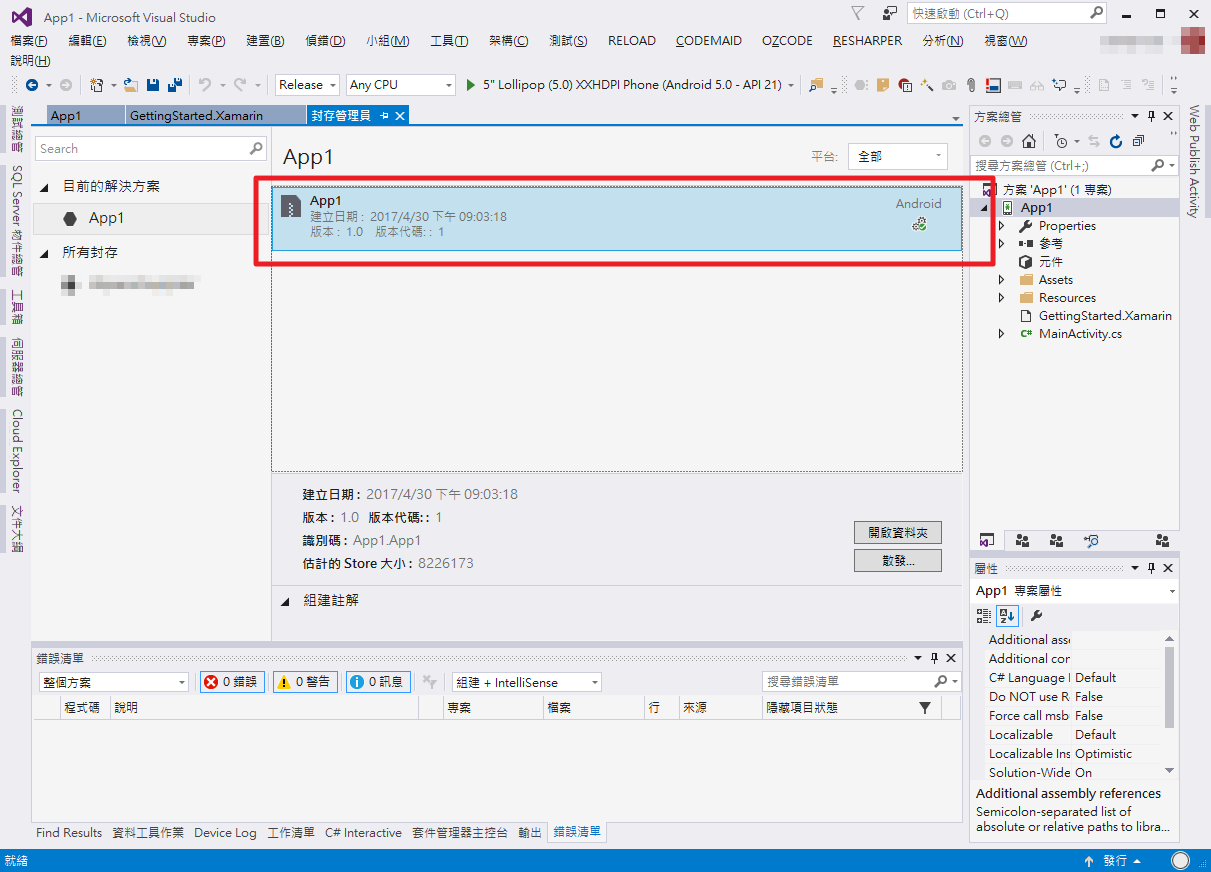The image size is (1211, 872).
Task: Collapse the 目前的解決方案 section
Action: pyautogui.click(x=44, y=187)
